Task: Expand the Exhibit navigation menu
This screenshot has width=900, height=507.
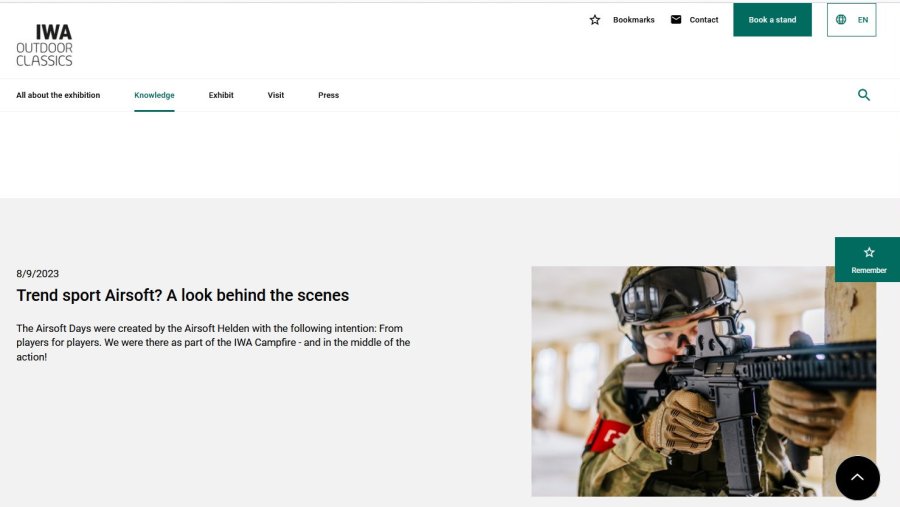Action: tap(221, 95)
